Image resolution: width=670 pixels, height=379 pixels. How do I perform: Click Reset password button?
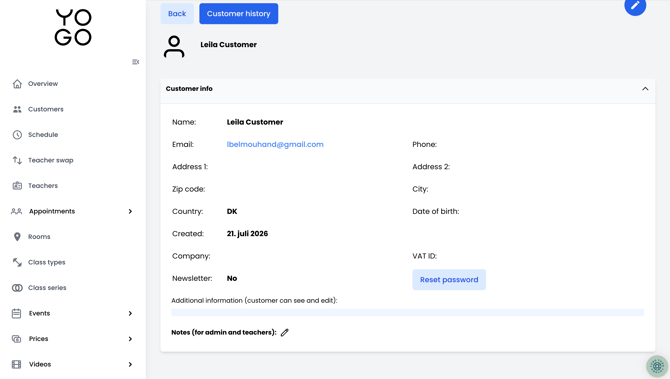pyautogui.click(x=449, y=280)
